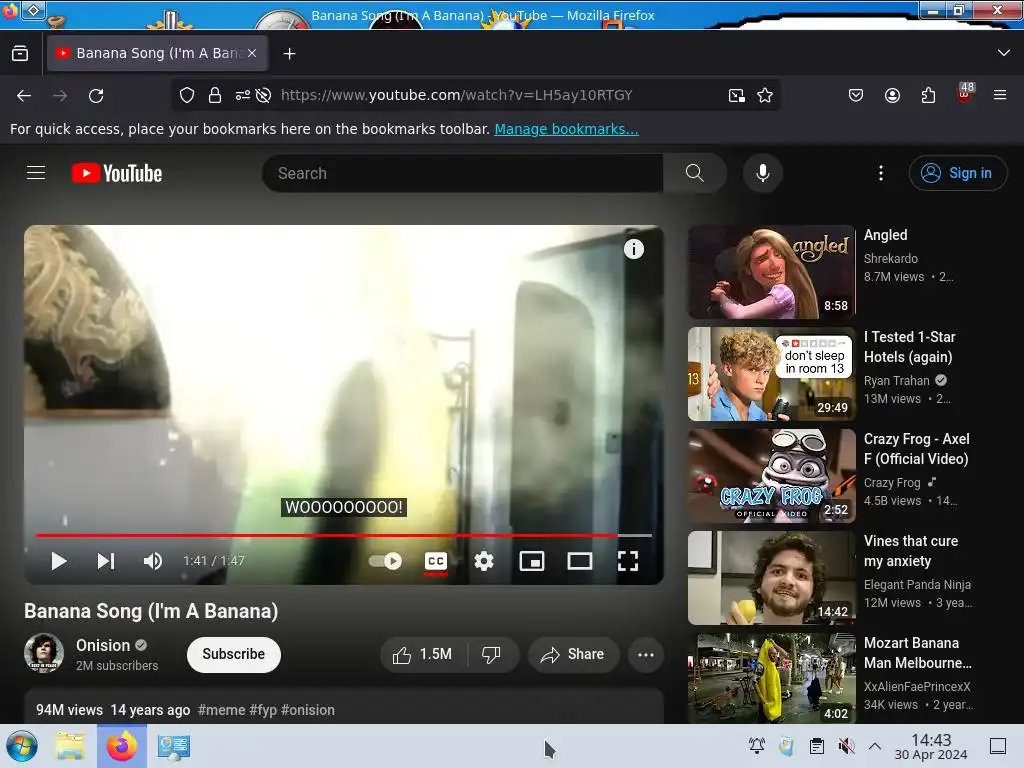Bookmark this page with the star
The height and width of the screenshot is (768, 1024).
765,95
